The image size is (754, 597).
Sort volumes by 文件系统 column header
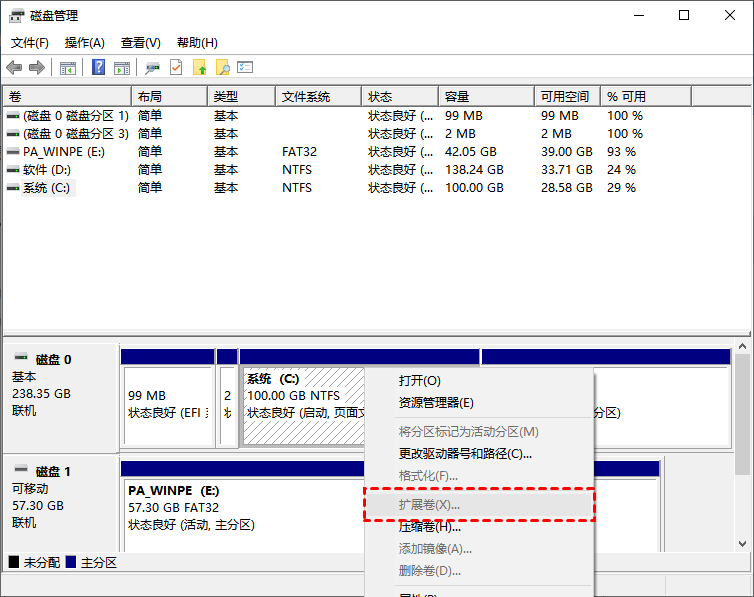(306, 97)
